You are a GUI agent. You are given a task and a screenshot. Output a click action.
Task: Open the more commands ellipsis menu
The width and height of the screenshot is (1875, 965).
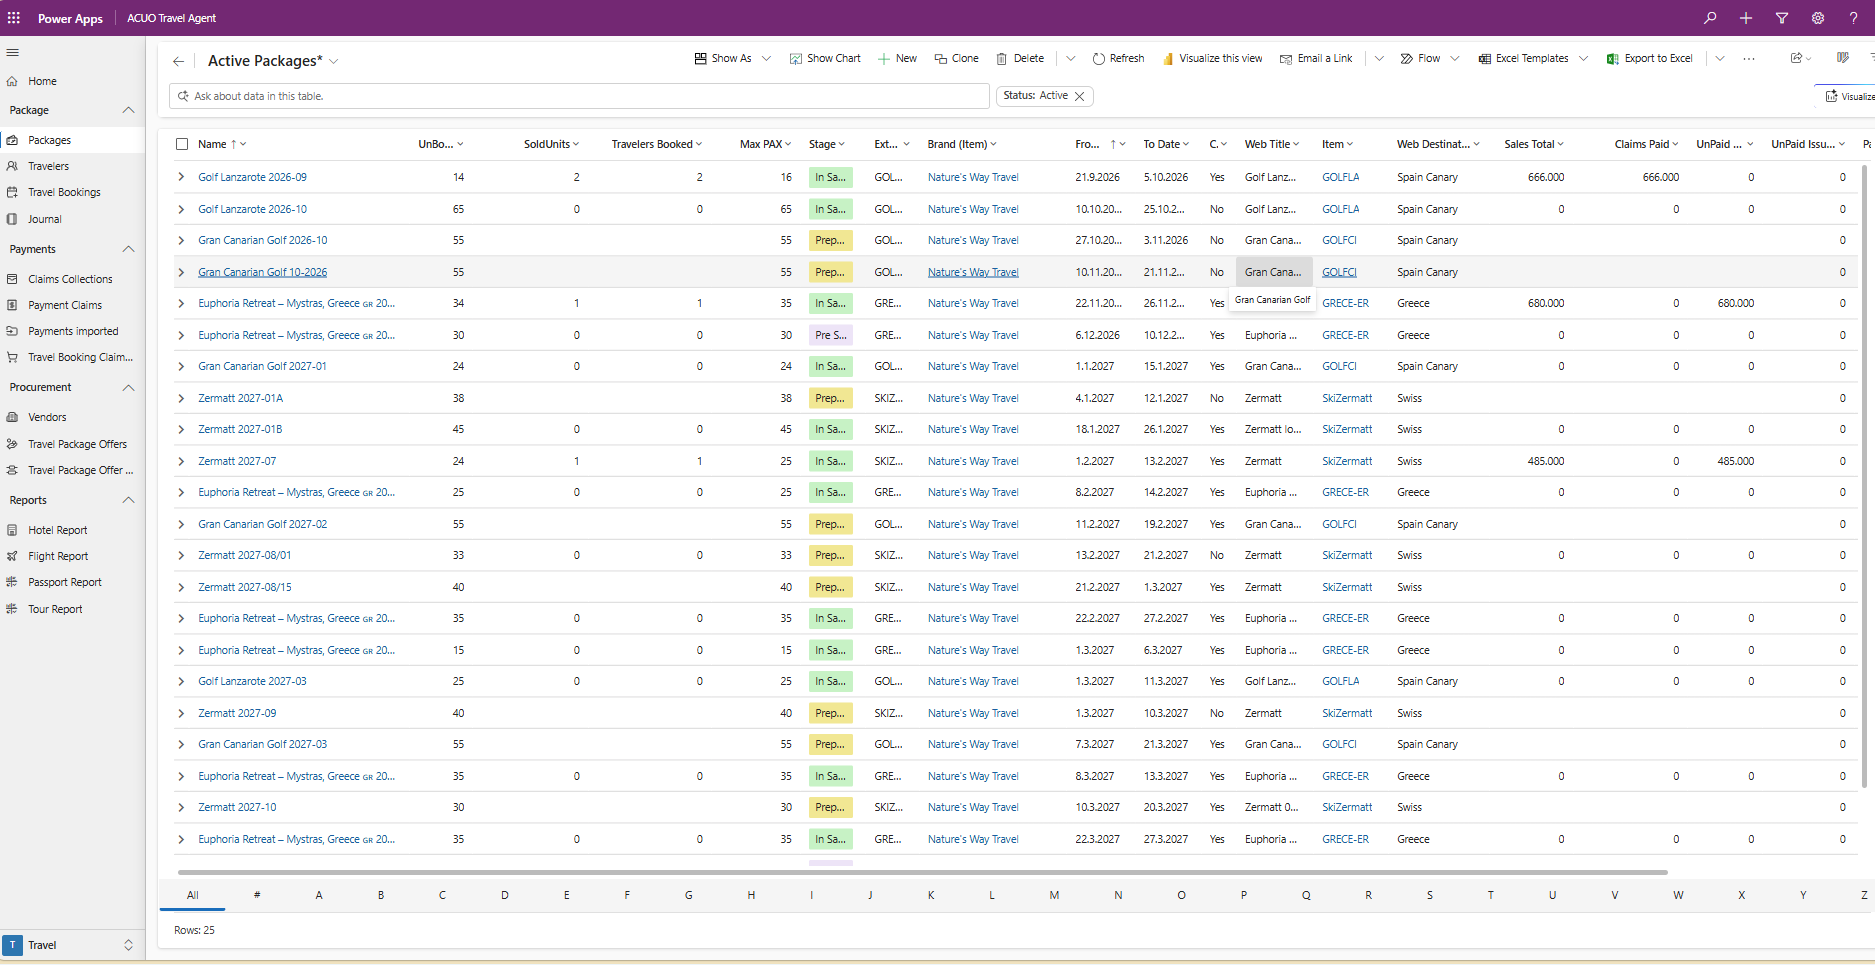coord(1749,59)
